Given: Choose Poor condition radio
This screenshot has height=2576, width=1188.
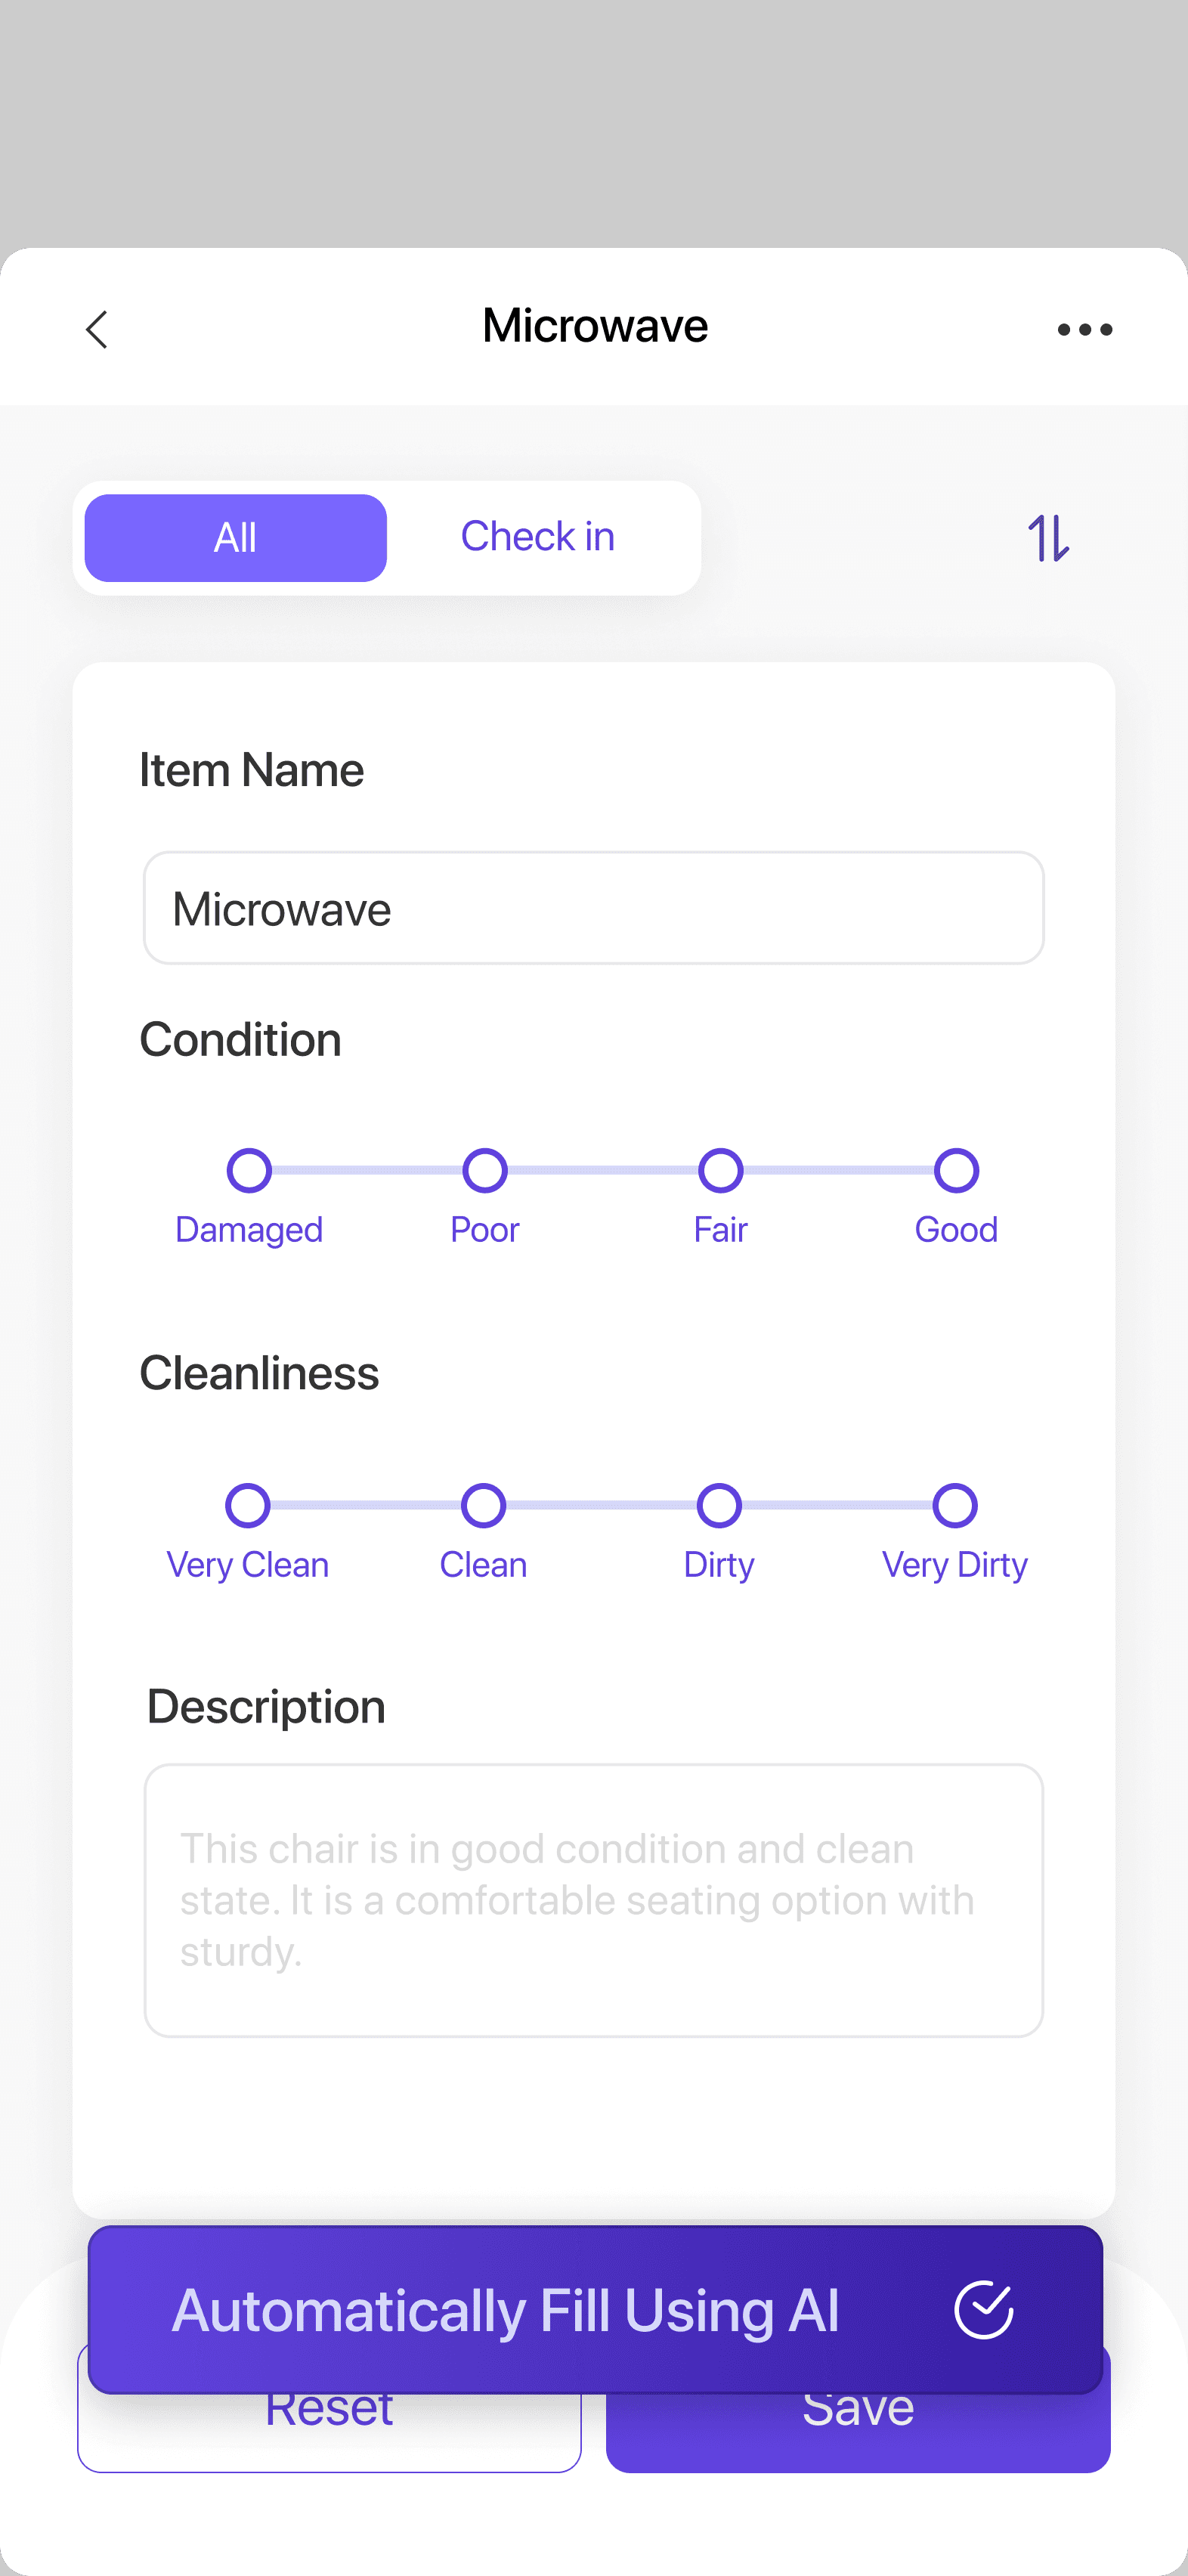Looking at the screenshot, I should (x=485, y=1171).
